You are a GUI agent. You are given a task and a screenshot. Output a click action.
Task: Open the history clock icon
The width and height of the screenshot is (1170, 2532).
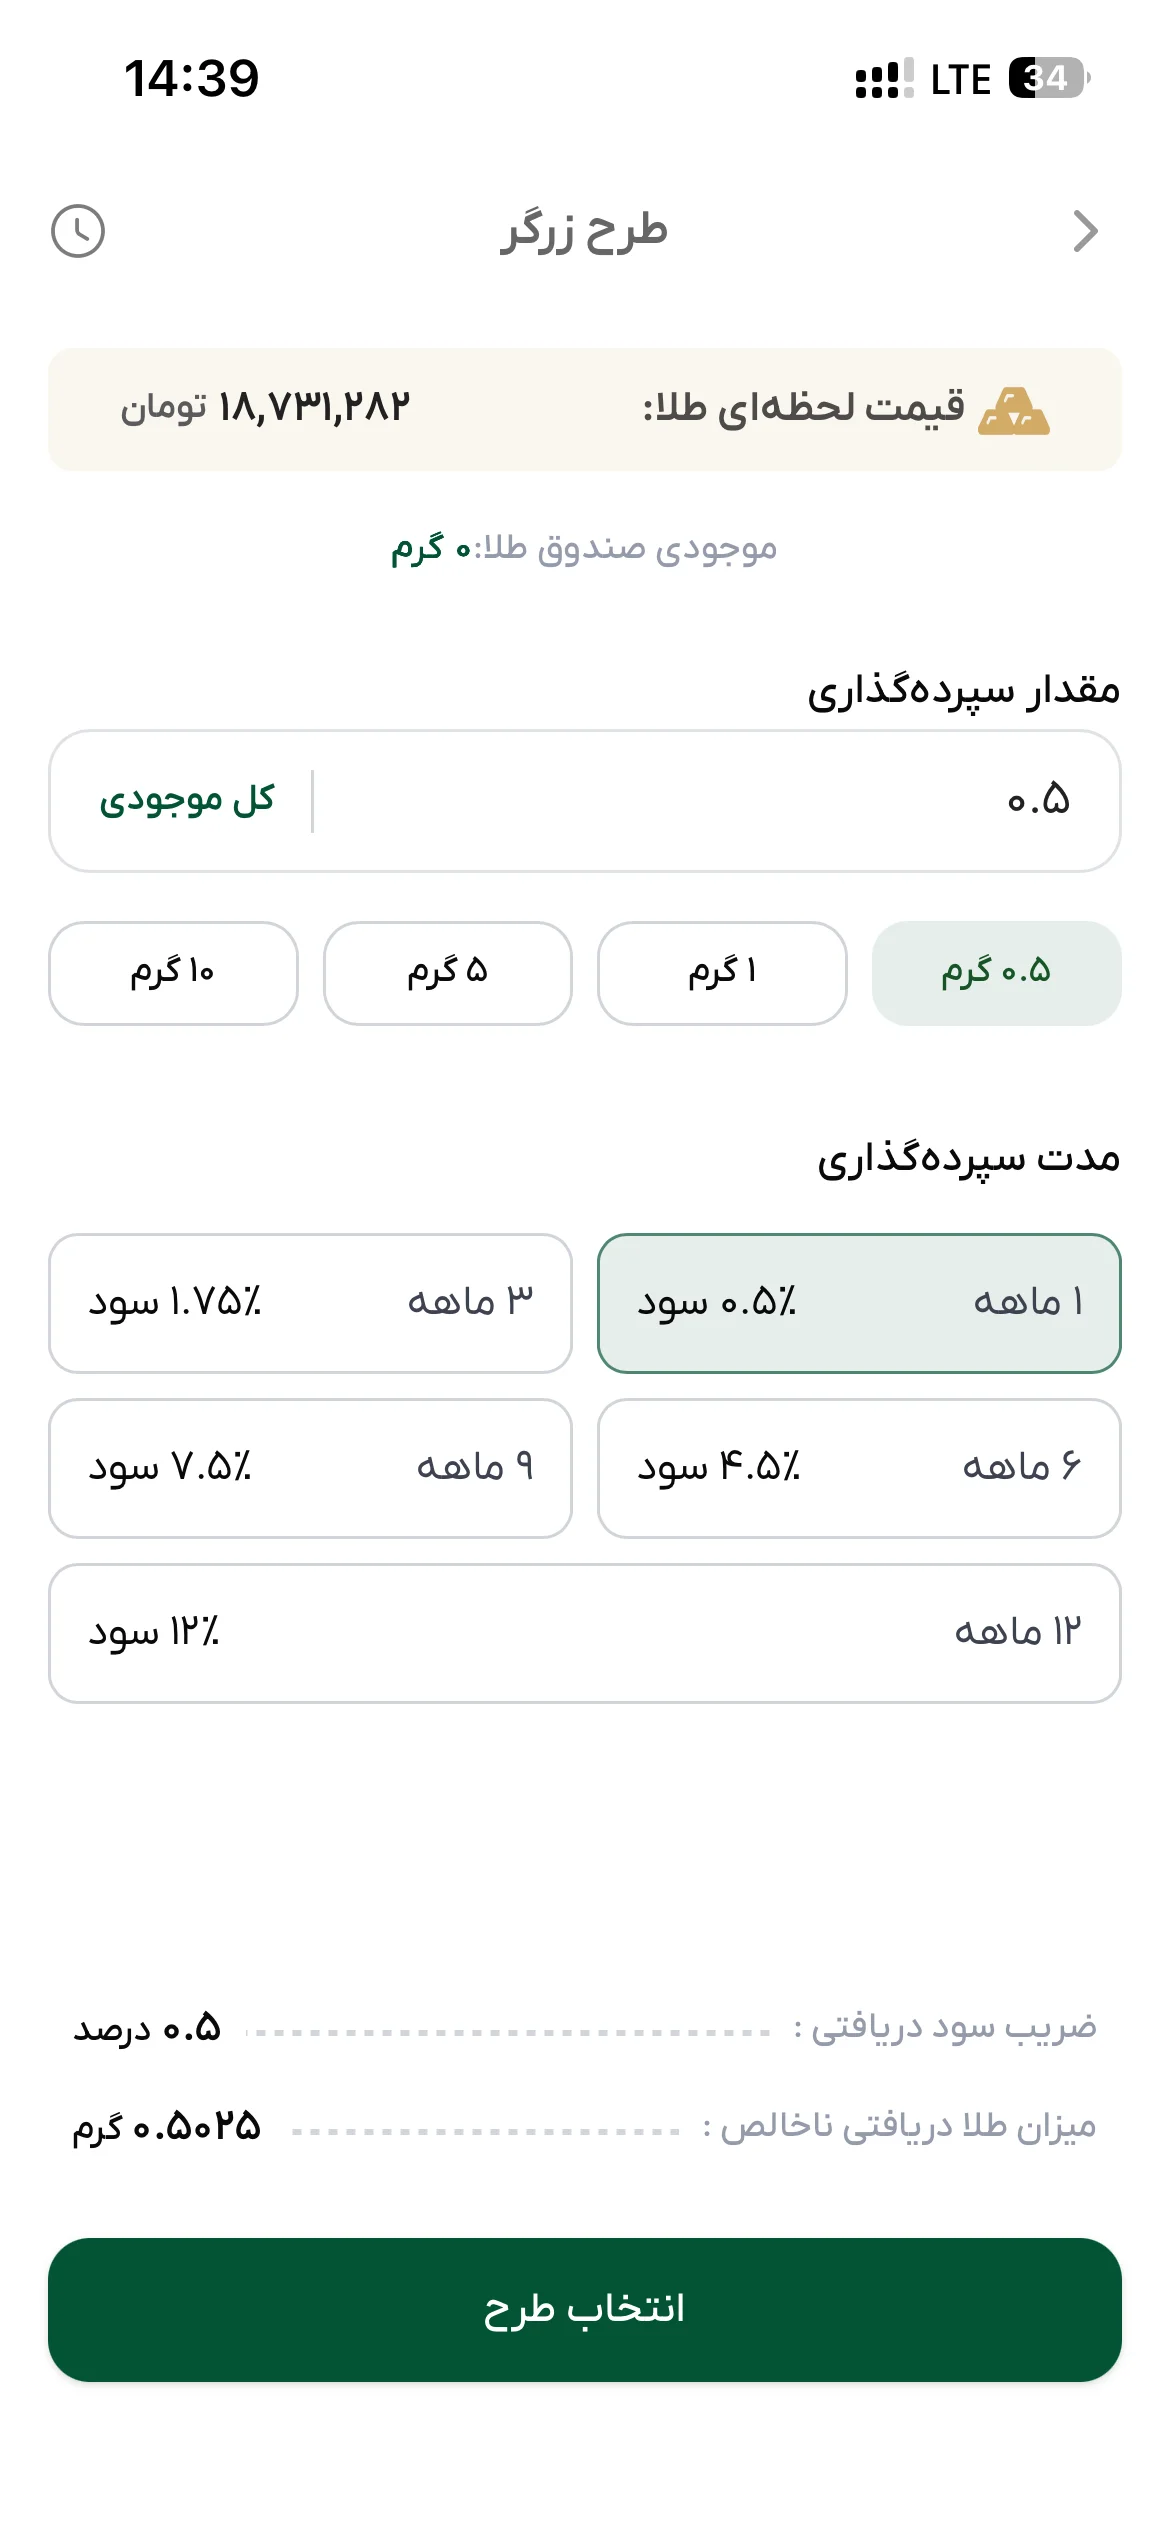[x=78, y=231]
